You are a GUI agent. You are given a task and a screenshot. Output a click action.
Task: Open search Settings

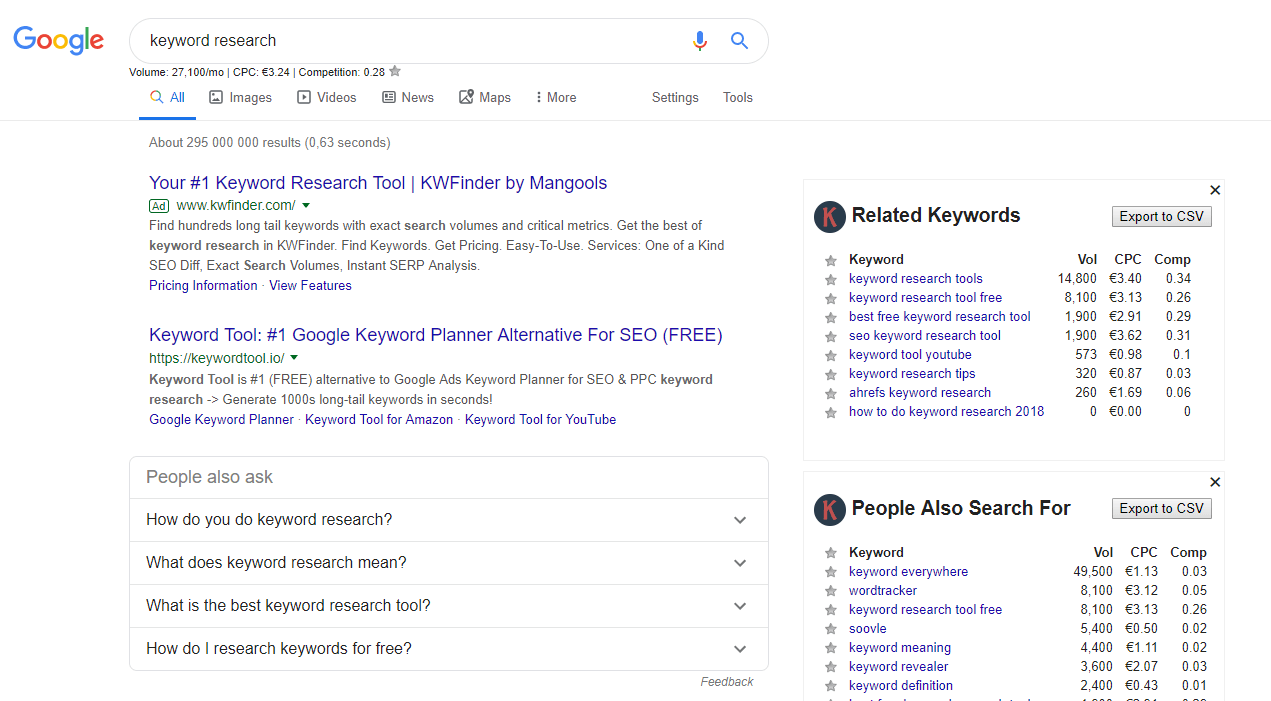tap(675, 98)
